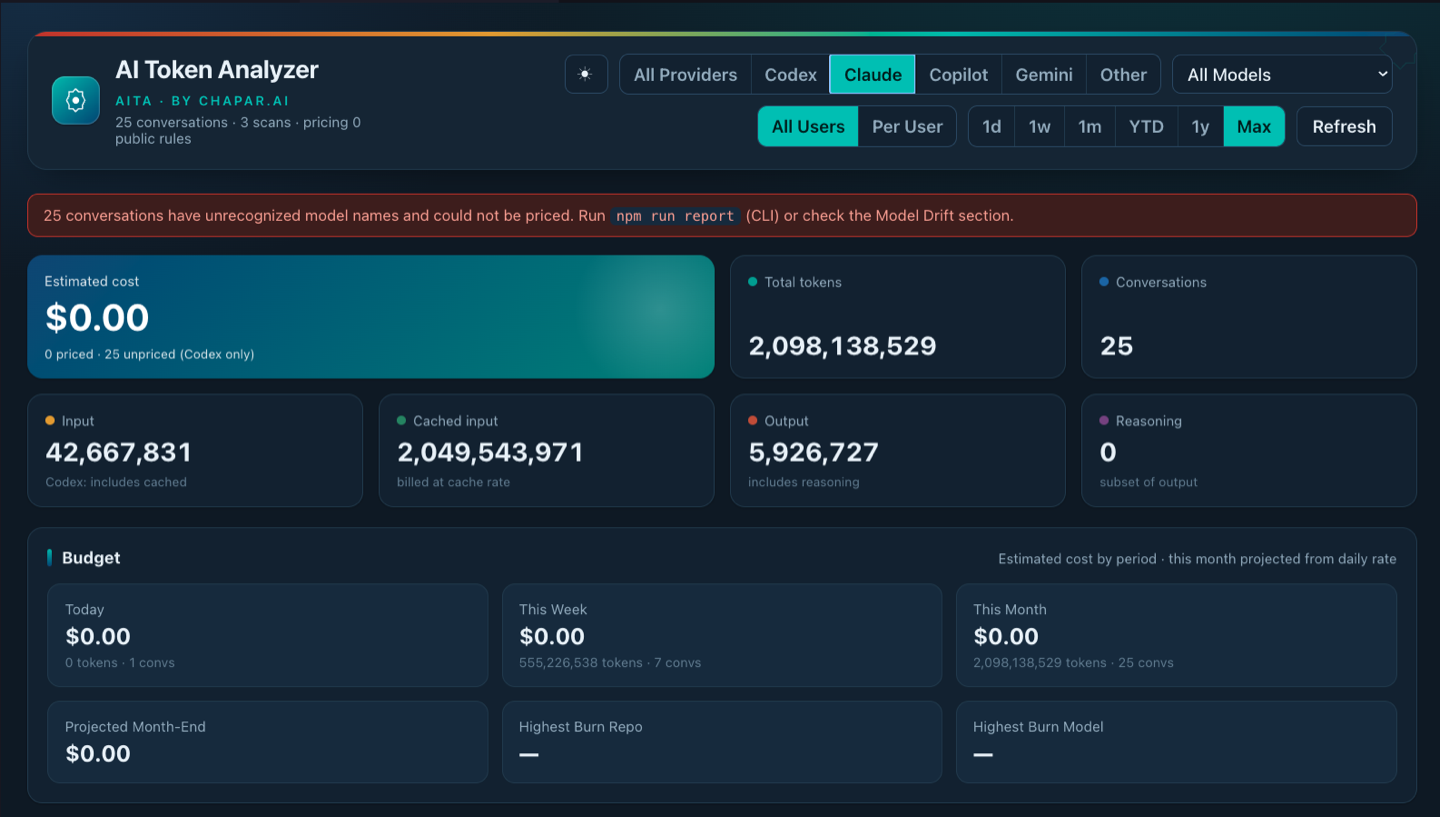Click the blue dot beside Conversations
This screenshot has width=1440, height=817.
pyautogui.click(x=1104, y=282)
